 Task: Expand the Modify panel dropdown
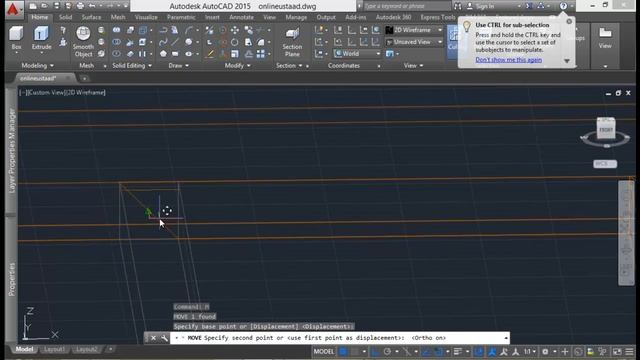[x=238, y=65]
